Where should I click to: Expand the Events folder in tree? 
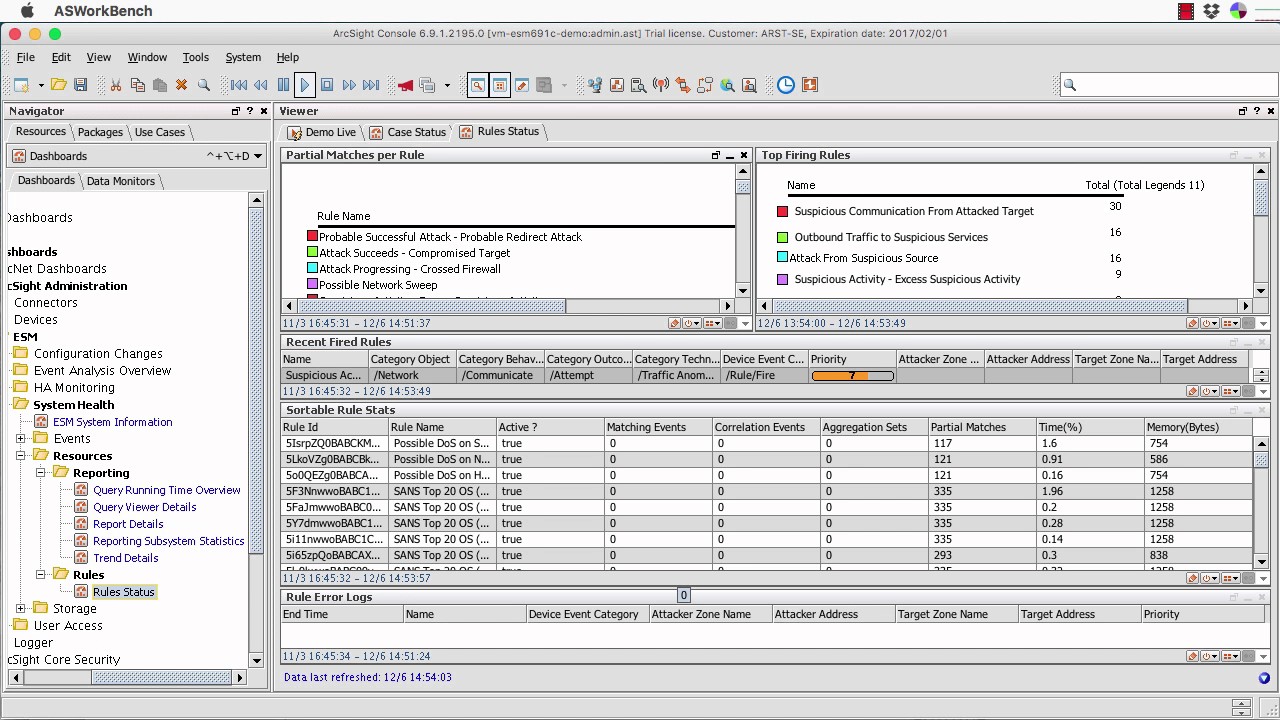click(21, 439)
